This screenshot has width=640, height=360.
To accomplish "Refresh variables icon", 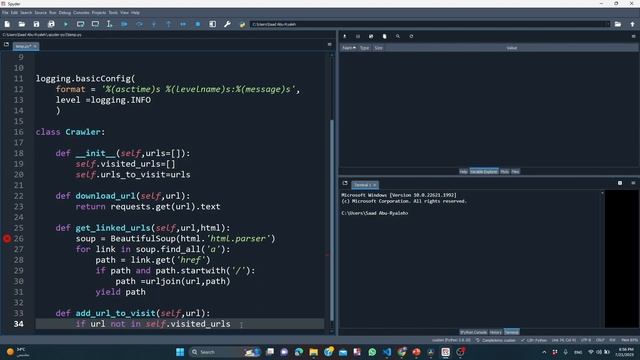I will (x=411, y=36).
